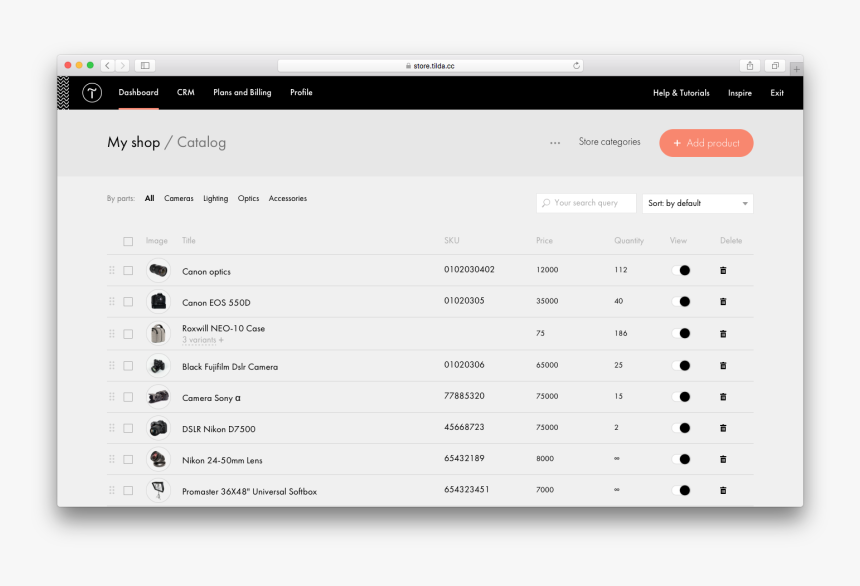Click the store.tilda.cc address bar
Screen dimensions: 860x586
(430, 65)
